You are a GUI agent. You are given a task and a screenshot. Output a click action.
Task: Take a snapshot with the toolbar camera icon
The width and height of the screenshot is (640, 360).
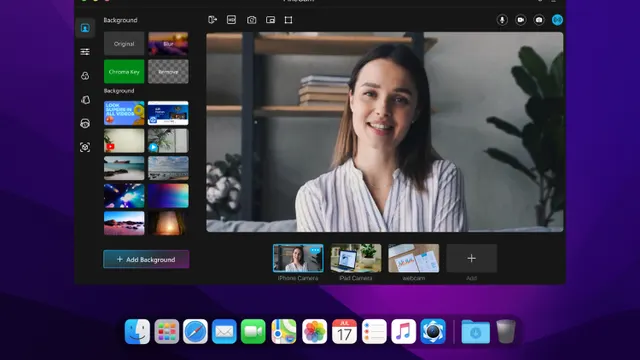pyautogui.click(x=251, y=20)
